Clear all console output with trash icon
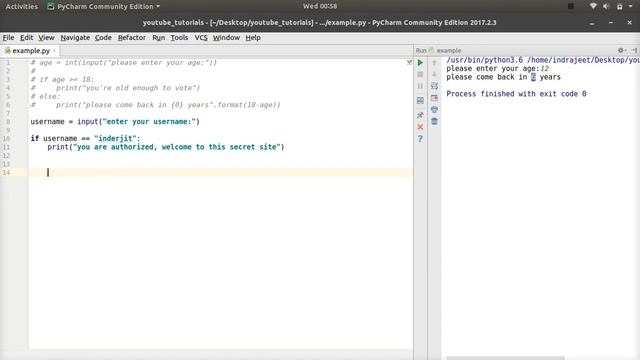The image size is (640, 360). [434, 121]
